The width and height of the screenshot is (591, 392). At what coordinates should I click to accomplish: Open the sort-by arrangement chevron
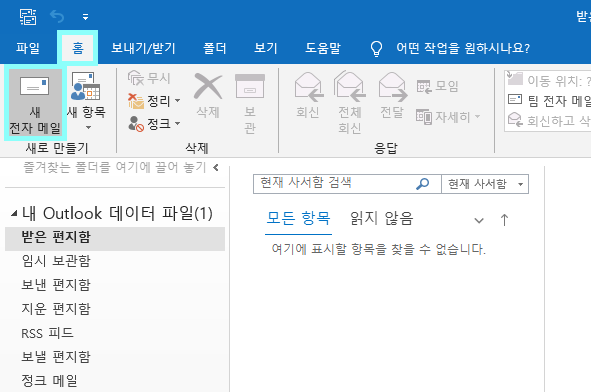479,220
